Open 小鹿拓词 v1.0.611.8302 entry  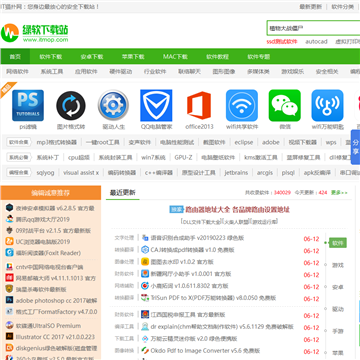[189, 286]
